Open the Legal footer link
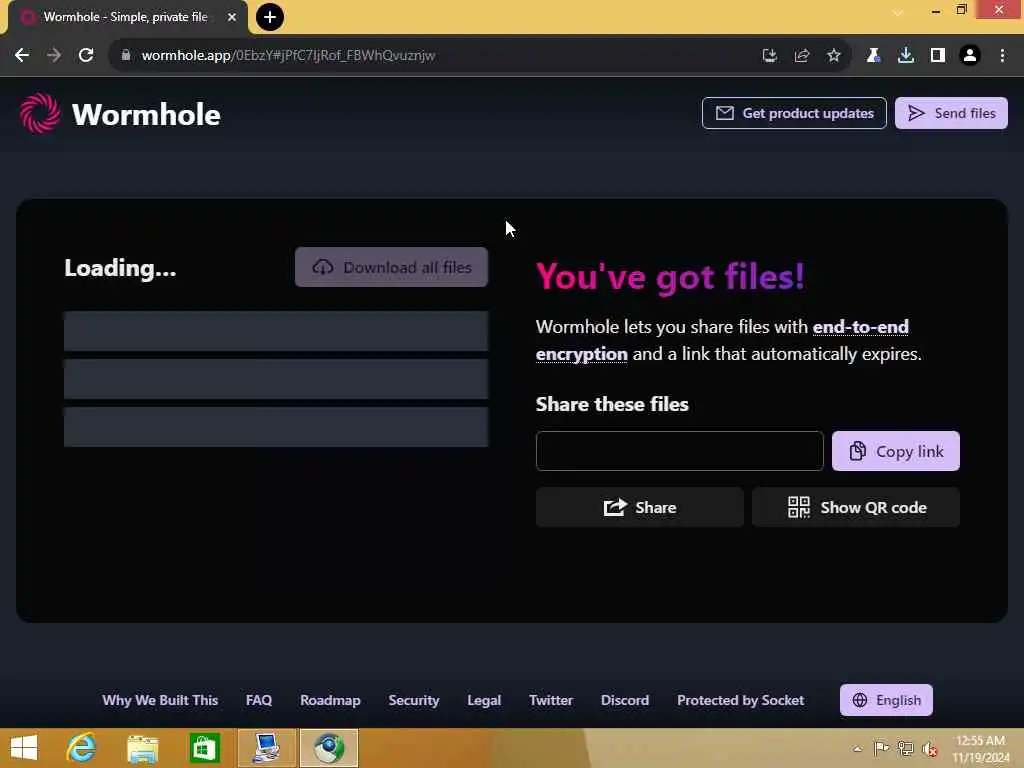Screen dimensions: 1024x768 pyautogui.click(x=484, y=700)
